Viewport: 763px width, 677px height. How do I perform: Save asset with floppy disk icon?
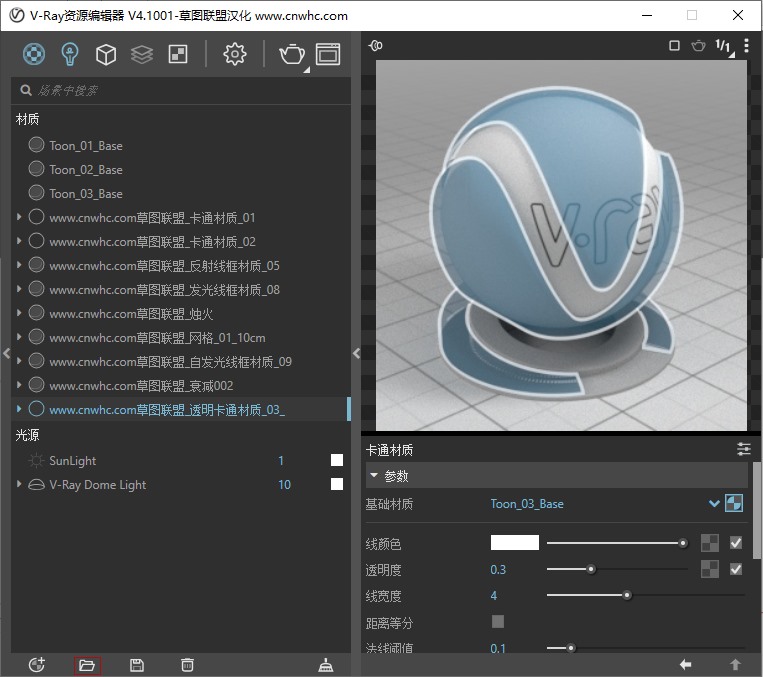click(137, 665)
